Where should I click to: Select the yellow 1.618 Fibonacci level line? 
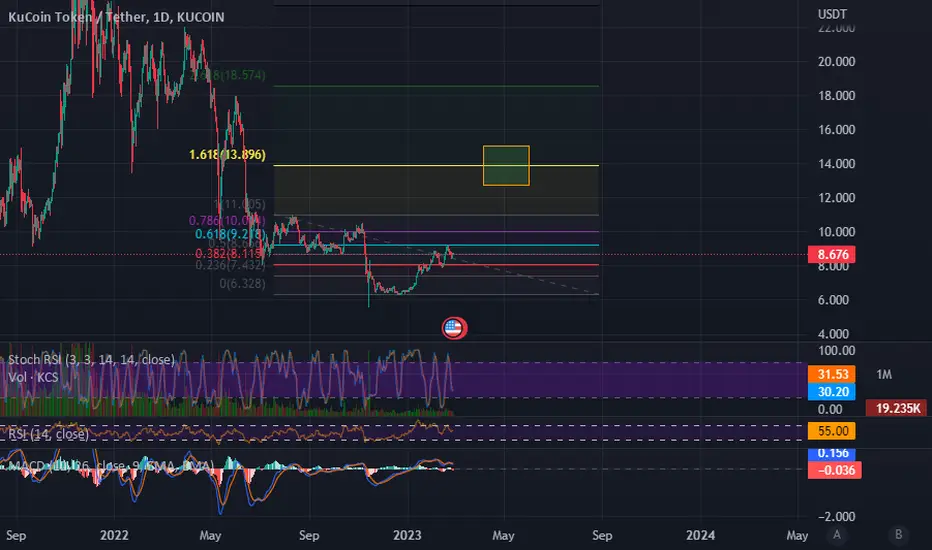436,165
